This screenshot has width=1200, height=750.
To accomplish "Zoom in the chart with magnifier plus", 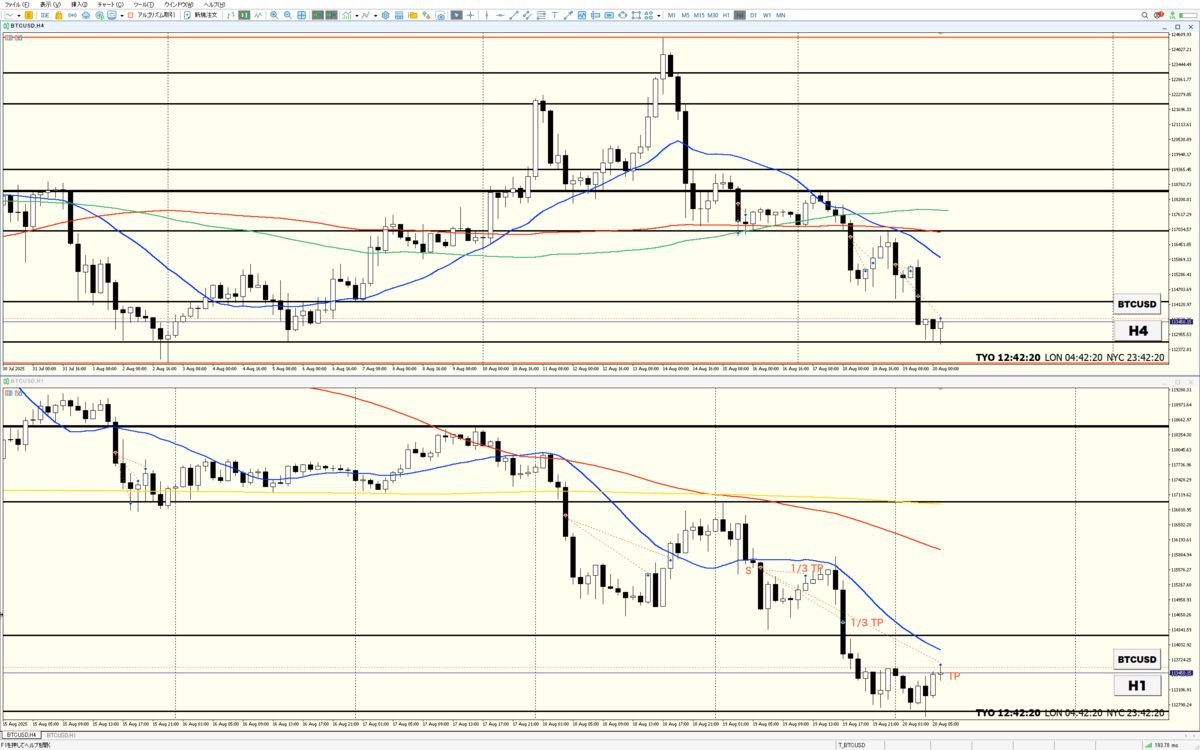I will tap(274, 15).
